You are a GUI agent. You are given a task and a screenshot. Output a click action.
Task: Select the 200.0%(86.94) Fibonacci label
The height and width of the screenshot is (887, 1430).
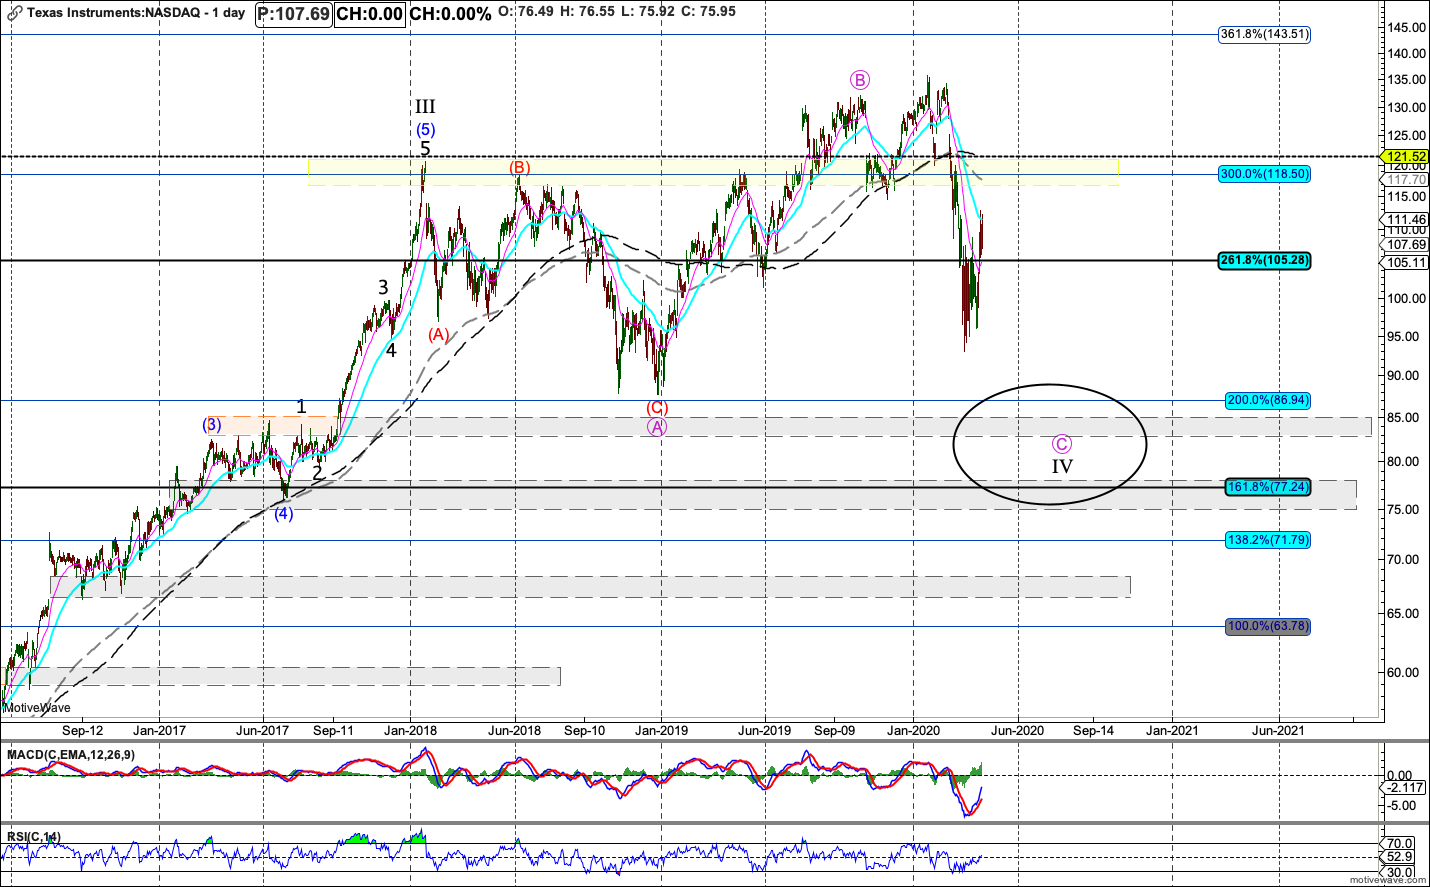click(x=1267, y=400)
